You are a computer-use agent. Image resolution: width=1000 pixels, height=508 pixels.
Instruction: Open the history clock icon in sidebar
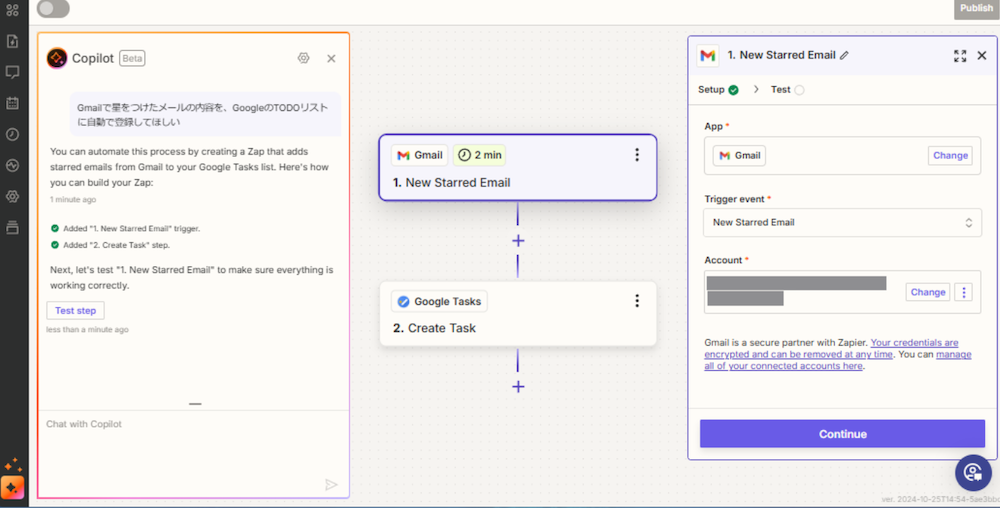(x=12, y=134)
